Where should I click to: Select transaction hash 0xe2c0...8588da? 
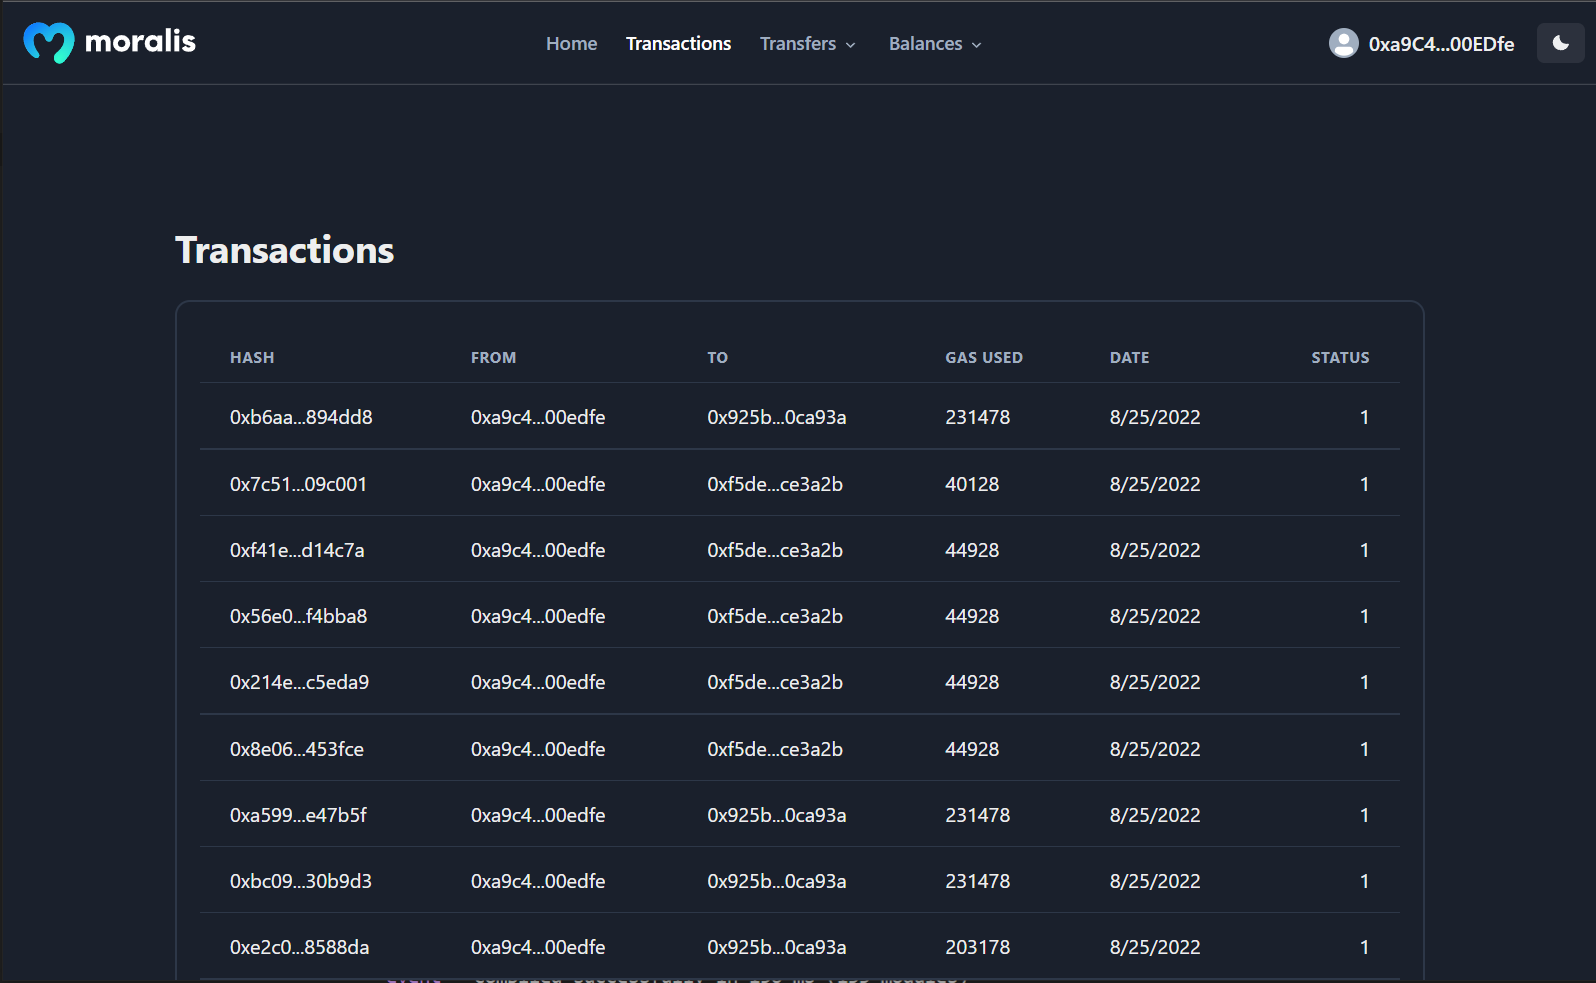(299, 947)
